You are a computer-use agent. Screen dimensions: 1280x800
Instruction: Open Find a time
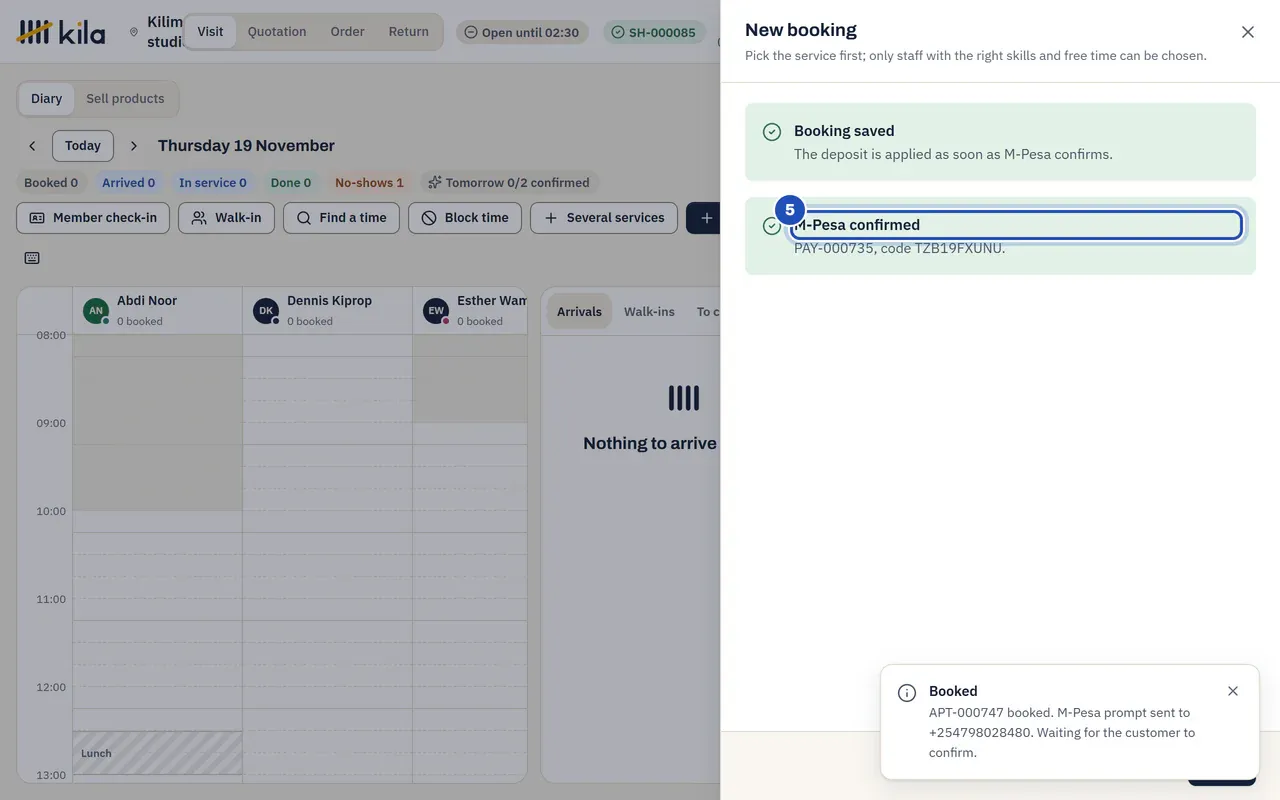tap(341, 218)
